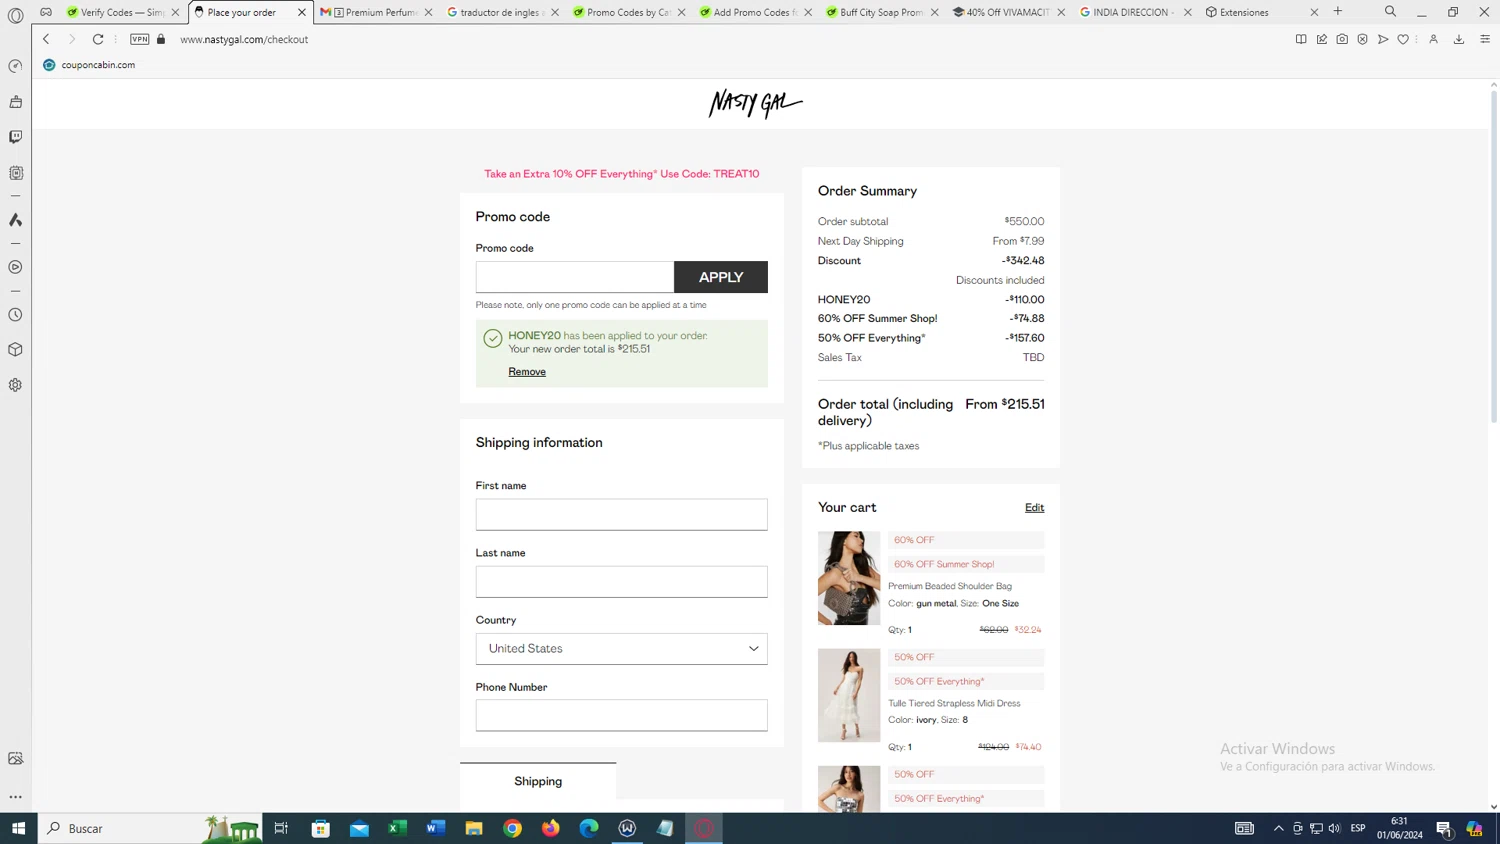Open the profile account icon in toolbar
The image size is (1500, 844).
1433,39
